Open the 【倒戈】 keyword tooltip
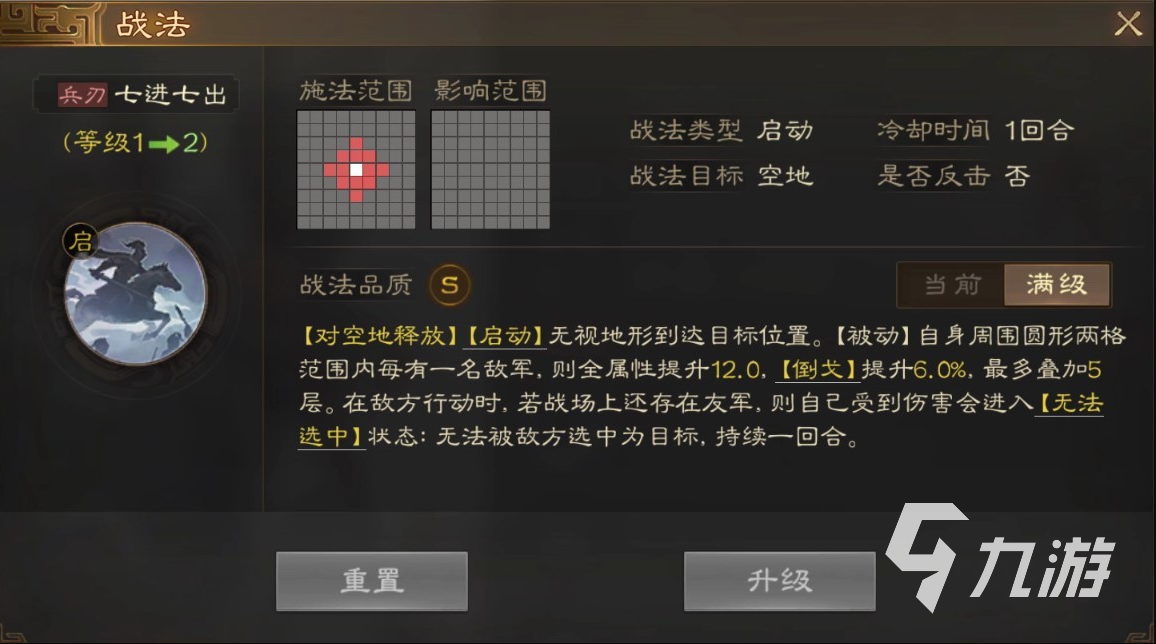This screenshot has height=644, width=1156. 818,369
